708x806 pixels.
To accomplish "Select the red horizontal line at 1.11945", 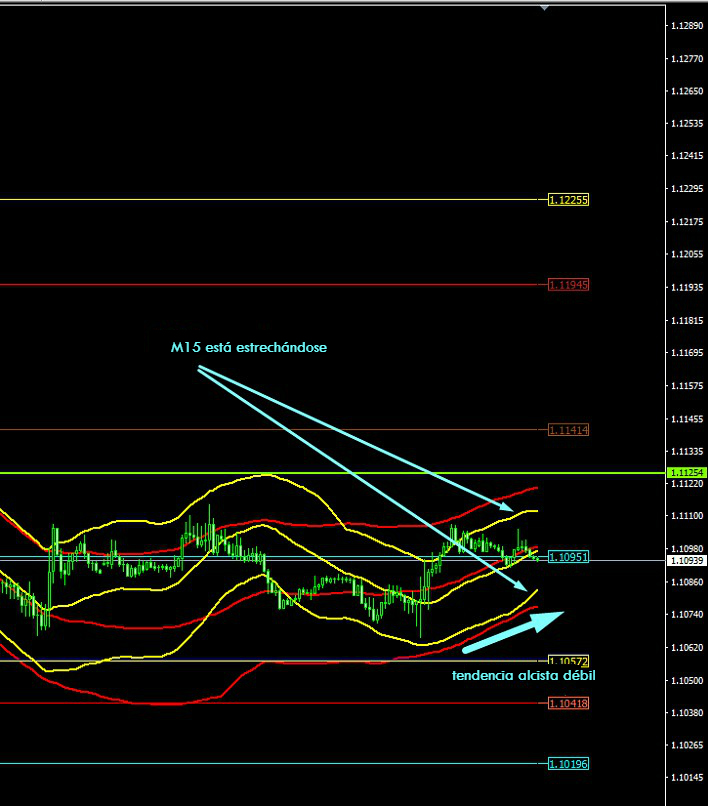I will 270,285.
